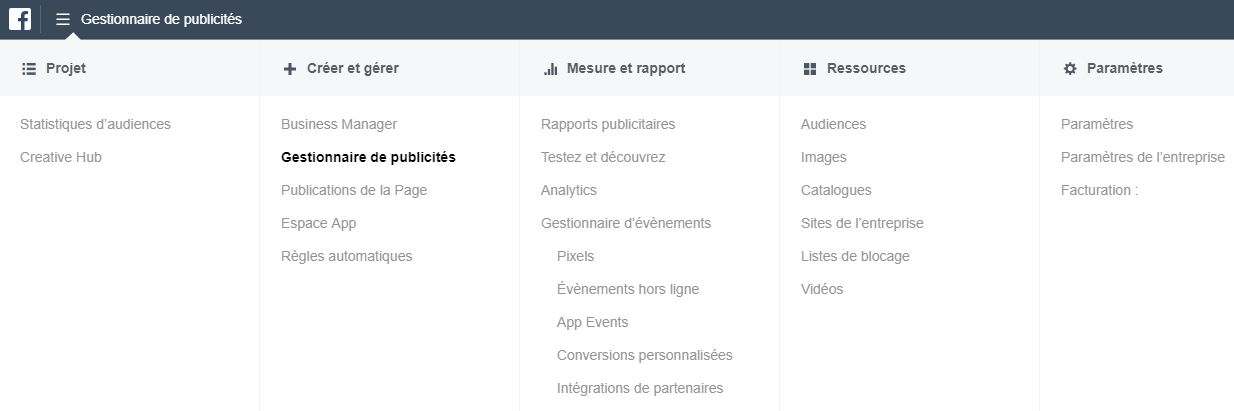Click Gestionnaire de publicités title in top bar
The image size is (1234, 411).
[161, 19]
